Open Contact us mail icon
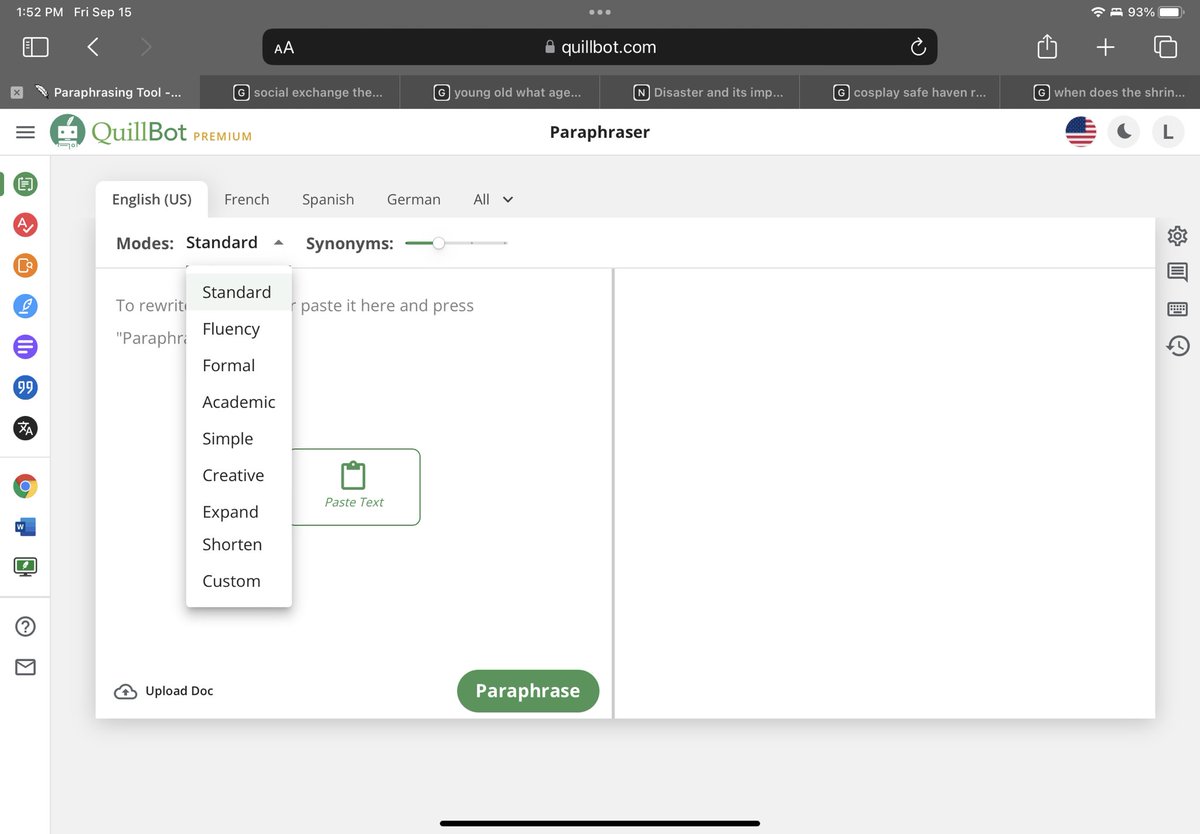 pos(25,667)
